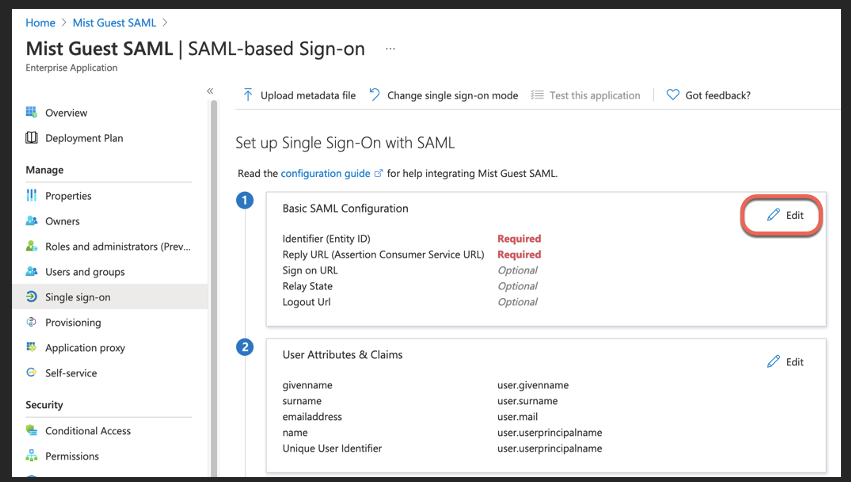Edit the Basic SAML Configuration
The height and width of the screenshot is (482, 851).
[x=784, y=215]
